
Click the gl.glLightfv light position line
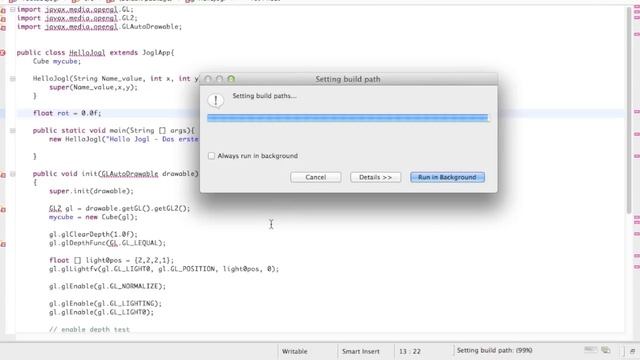[x=164, y=269]
